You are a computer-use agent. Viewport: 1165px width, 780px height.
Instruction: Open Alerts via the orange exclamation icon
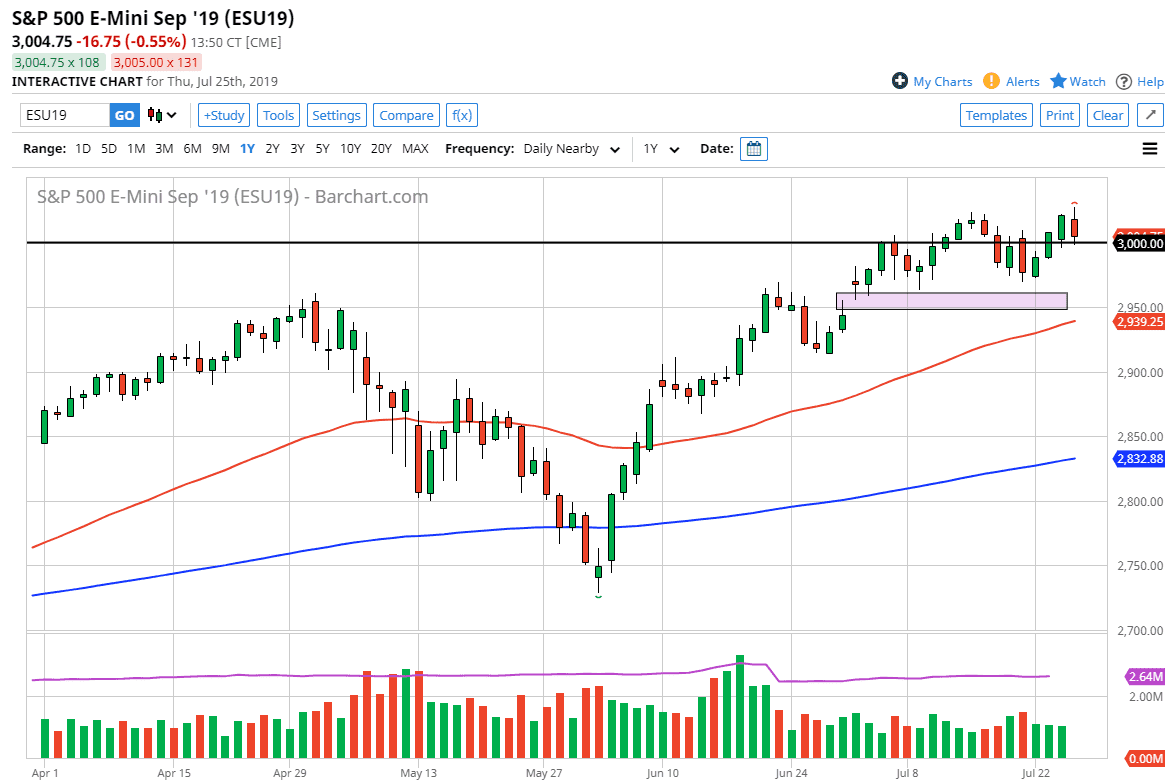coord(990,81)
